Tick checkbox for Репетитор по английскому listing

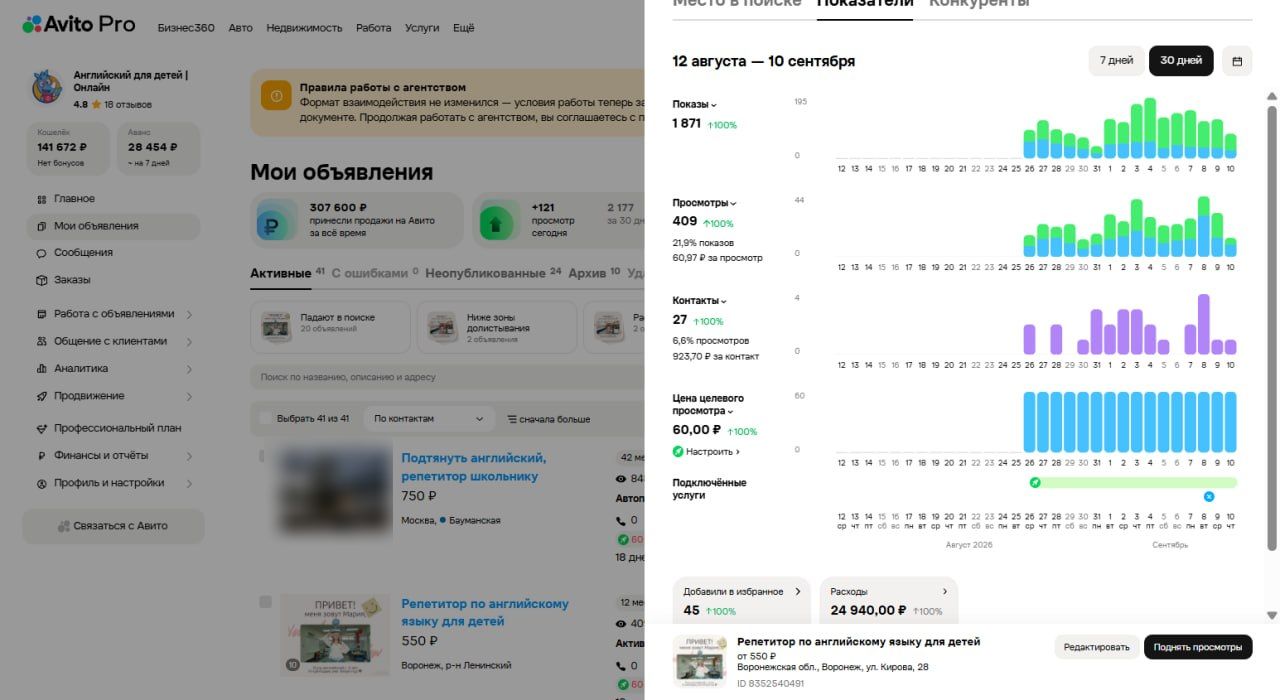(x=265, y=602)
